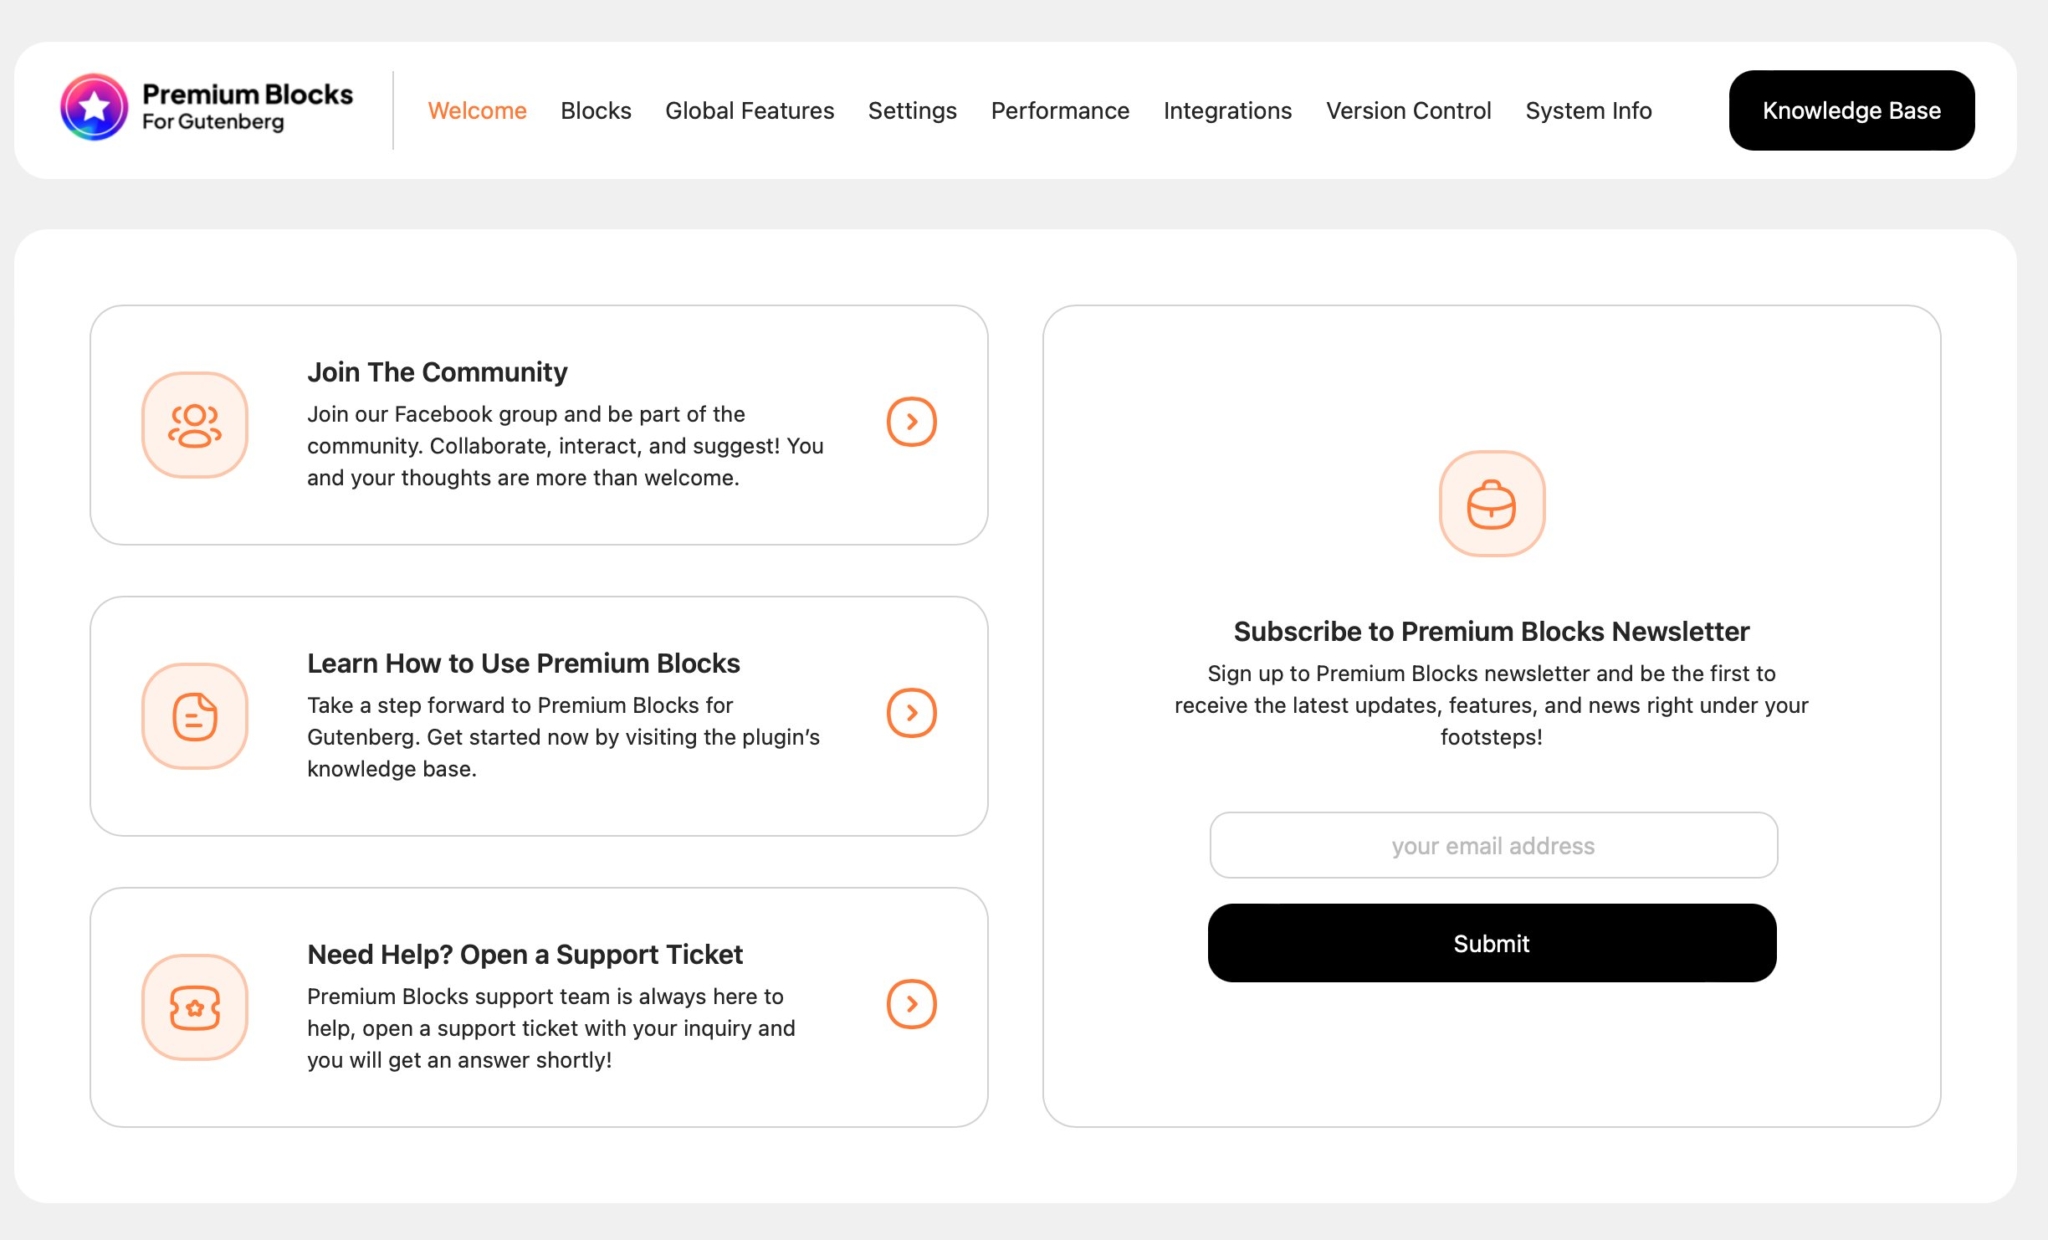Click the 'Join our Facebook group' description text
This screenshot has height=1240, width=2048.
point(566,446)
